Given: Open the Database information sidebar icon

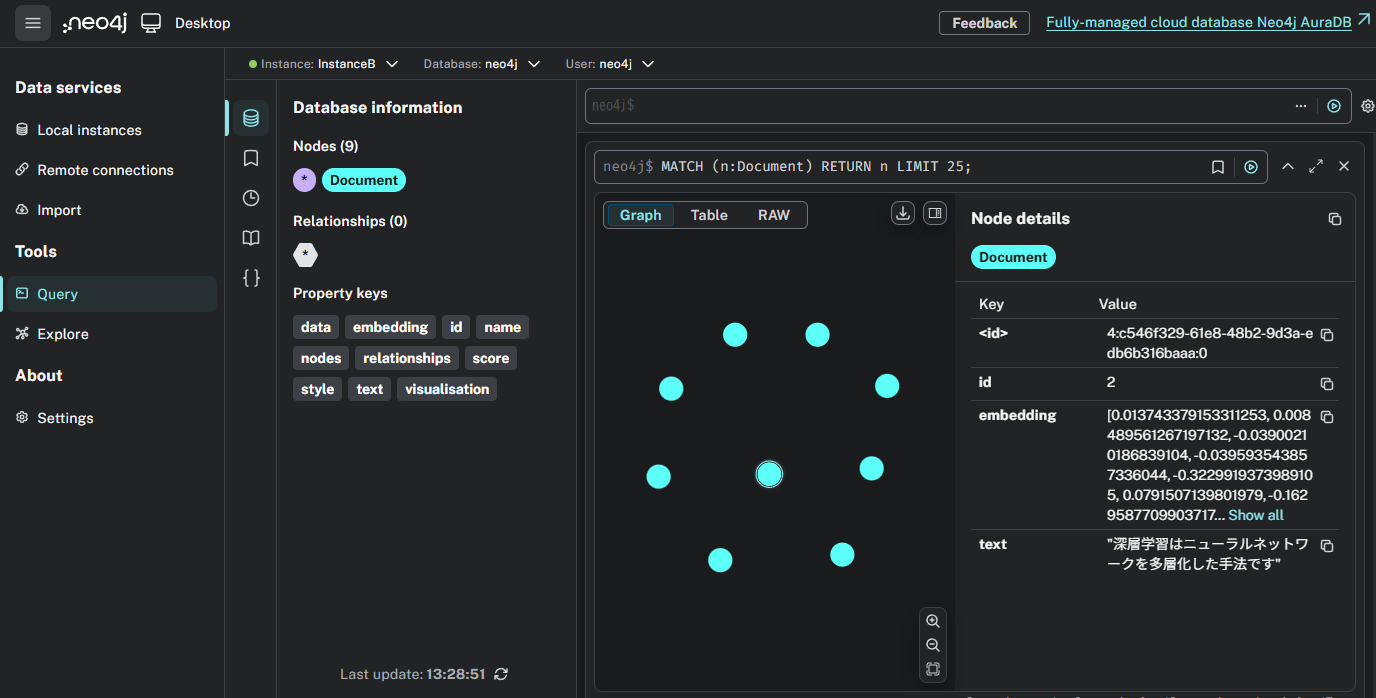Looking at the screenshot, I should coord(251,118).
